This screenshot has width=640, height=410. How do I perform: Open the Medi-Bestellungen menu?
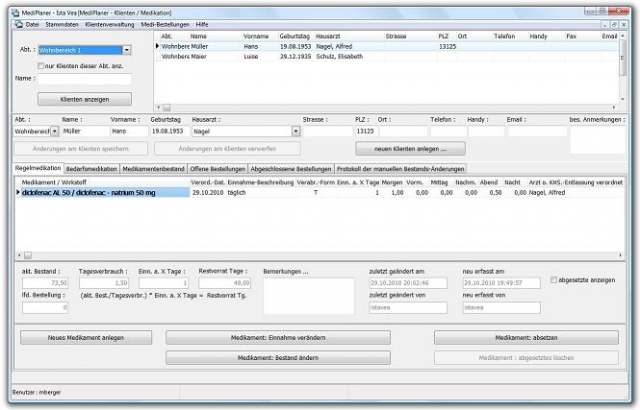tap(165, 24)
